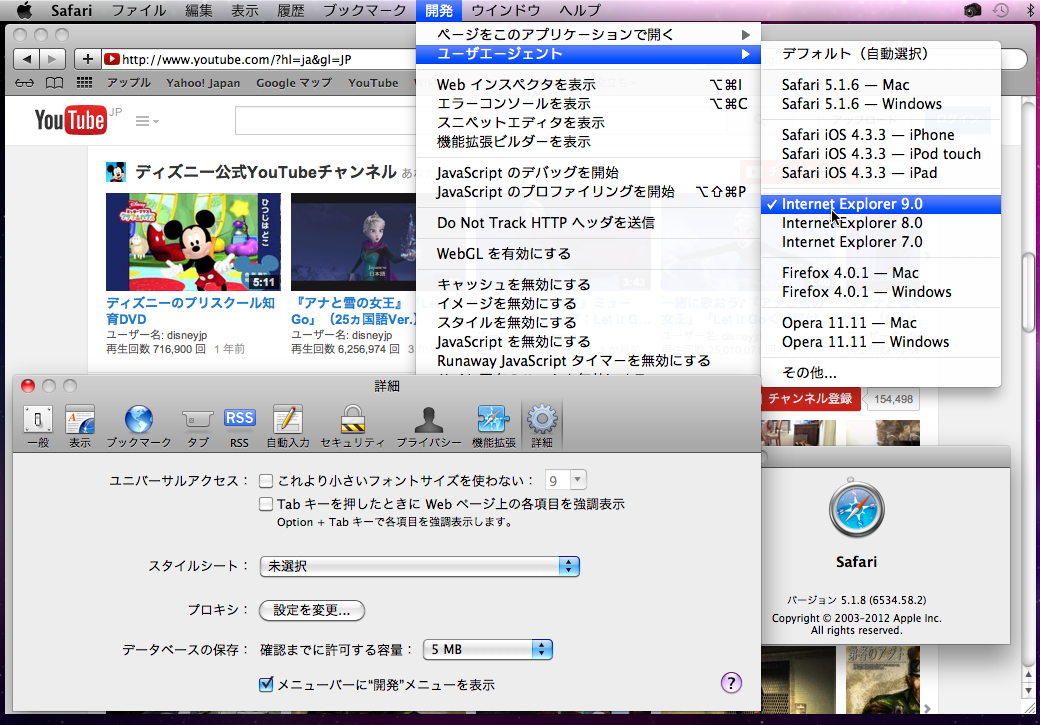The height and width of the screenshot is (725, 1040).
Task: Select Internet Explorer 7.0 user agent
Action: pos(881,242)
